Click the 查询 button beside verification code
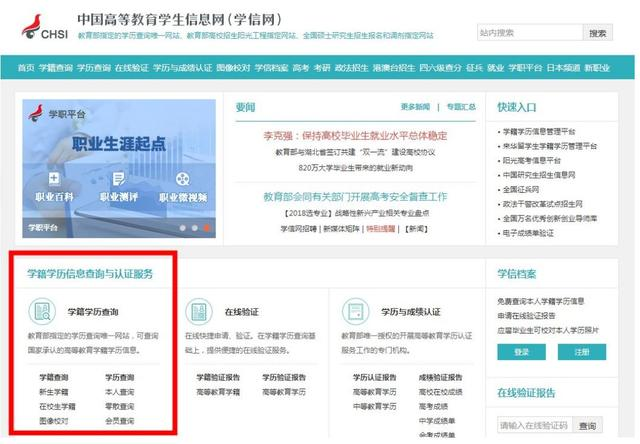 point(587,426)
